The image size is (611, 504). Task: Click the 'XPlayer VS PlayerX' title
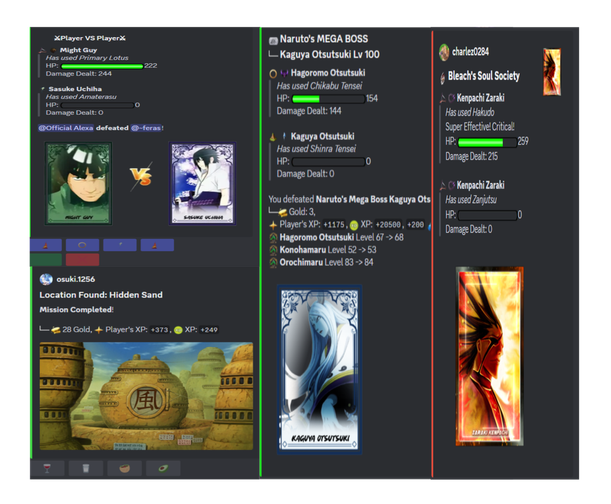click(90, 38)
